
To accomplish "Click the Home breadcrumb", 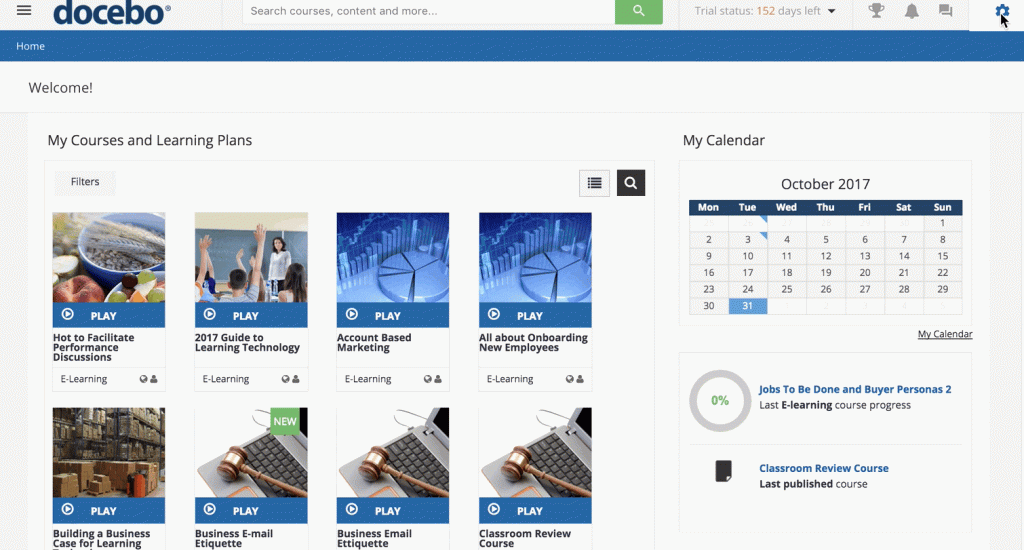I will click(30, 46).
